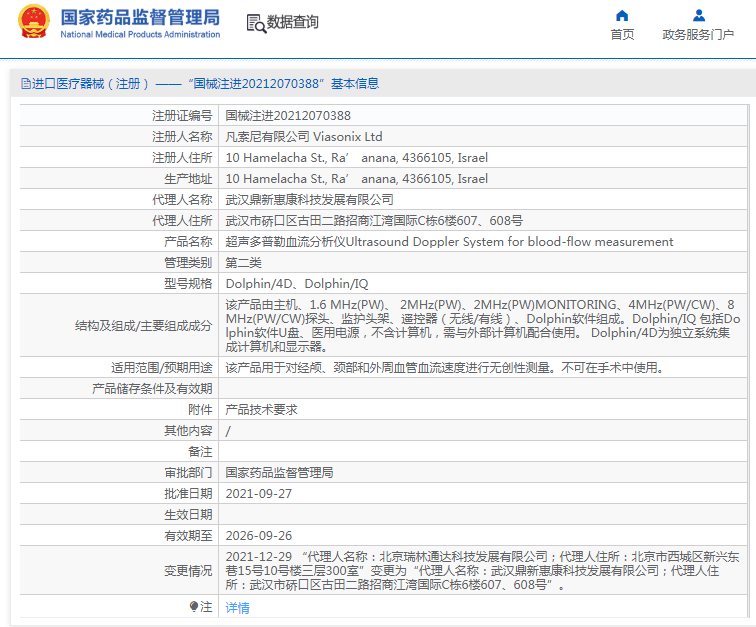Open 政务服务门户 text link

pos(698,35)
